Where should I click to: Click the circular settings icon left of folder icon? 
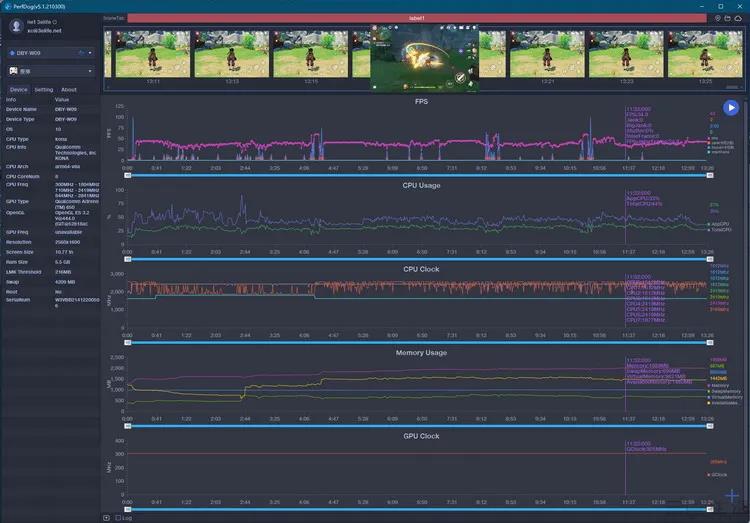[717, 18]
